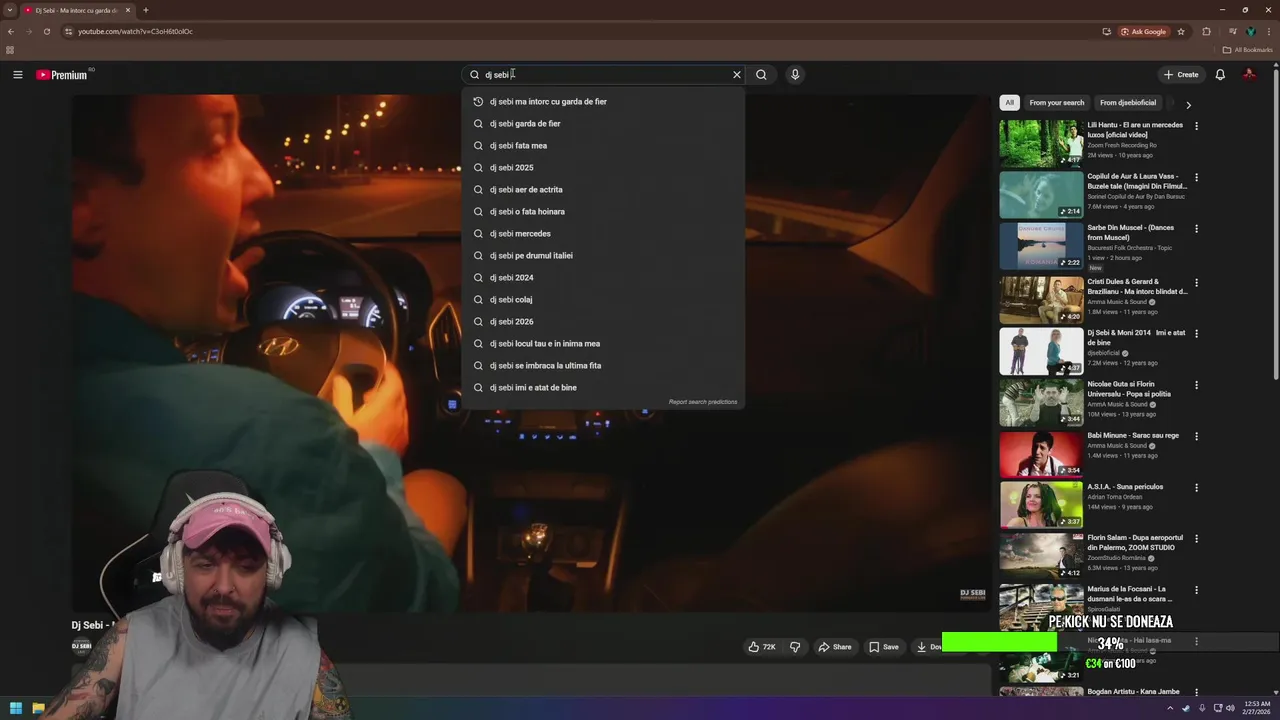This screenshot has height=720, width=1280.
Task: Select suggestion 'dj sebi o fata hoinara'
Action: pyautogui.click(x=603, y=211)
